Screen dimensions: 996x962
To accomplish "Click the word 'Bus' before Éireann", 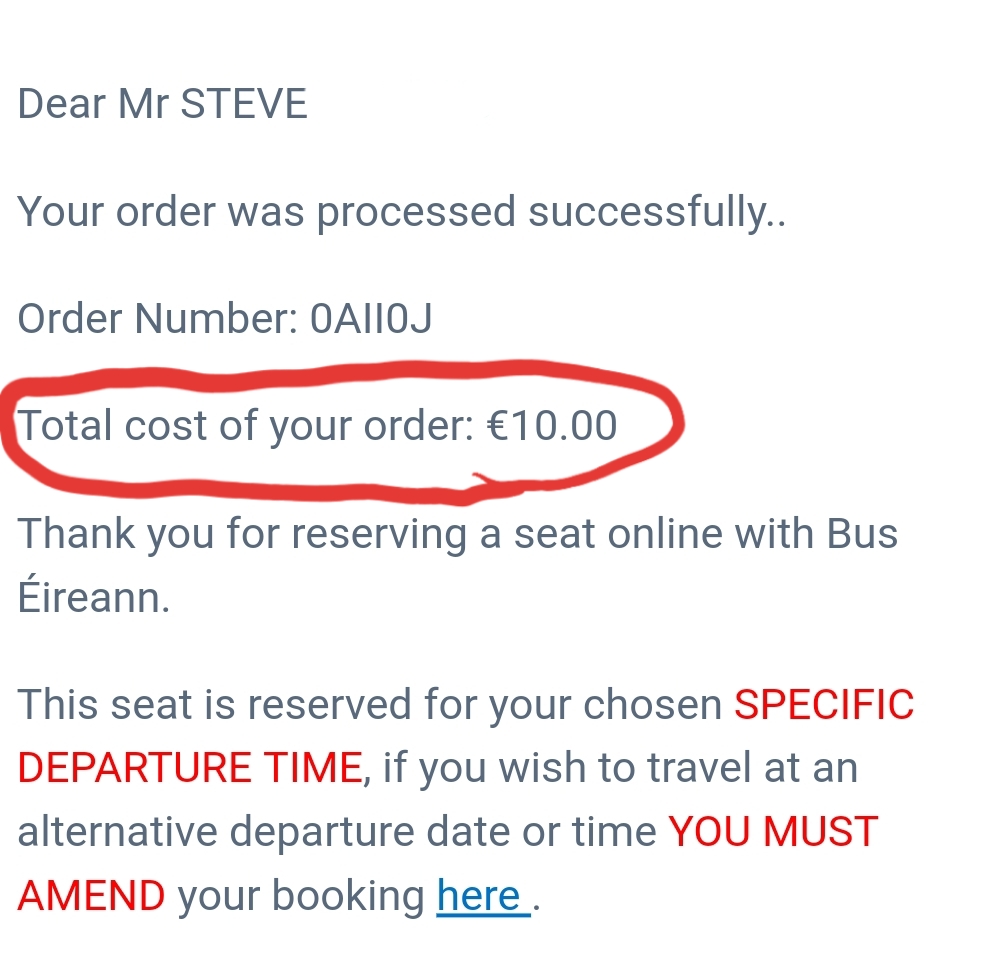I will (x=861, y=533).
